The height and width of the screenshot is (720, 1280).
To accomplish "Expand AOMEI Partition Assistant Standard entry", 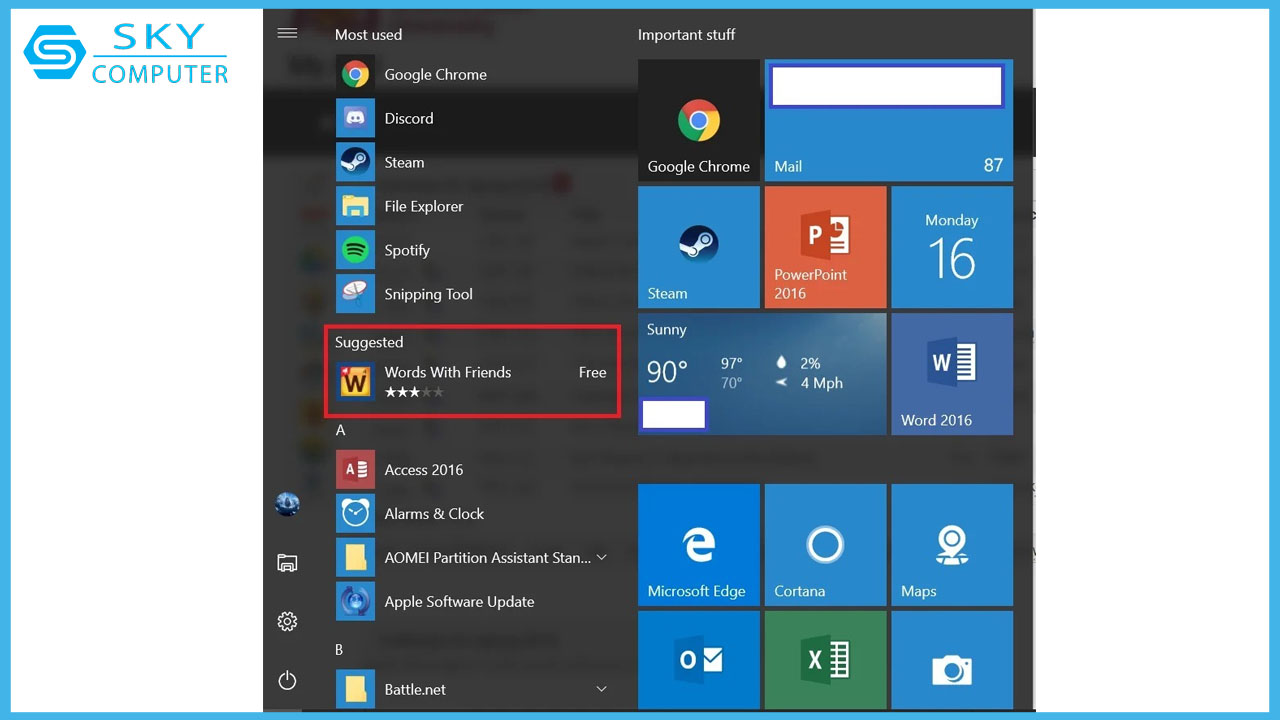I will click(601, 557).
